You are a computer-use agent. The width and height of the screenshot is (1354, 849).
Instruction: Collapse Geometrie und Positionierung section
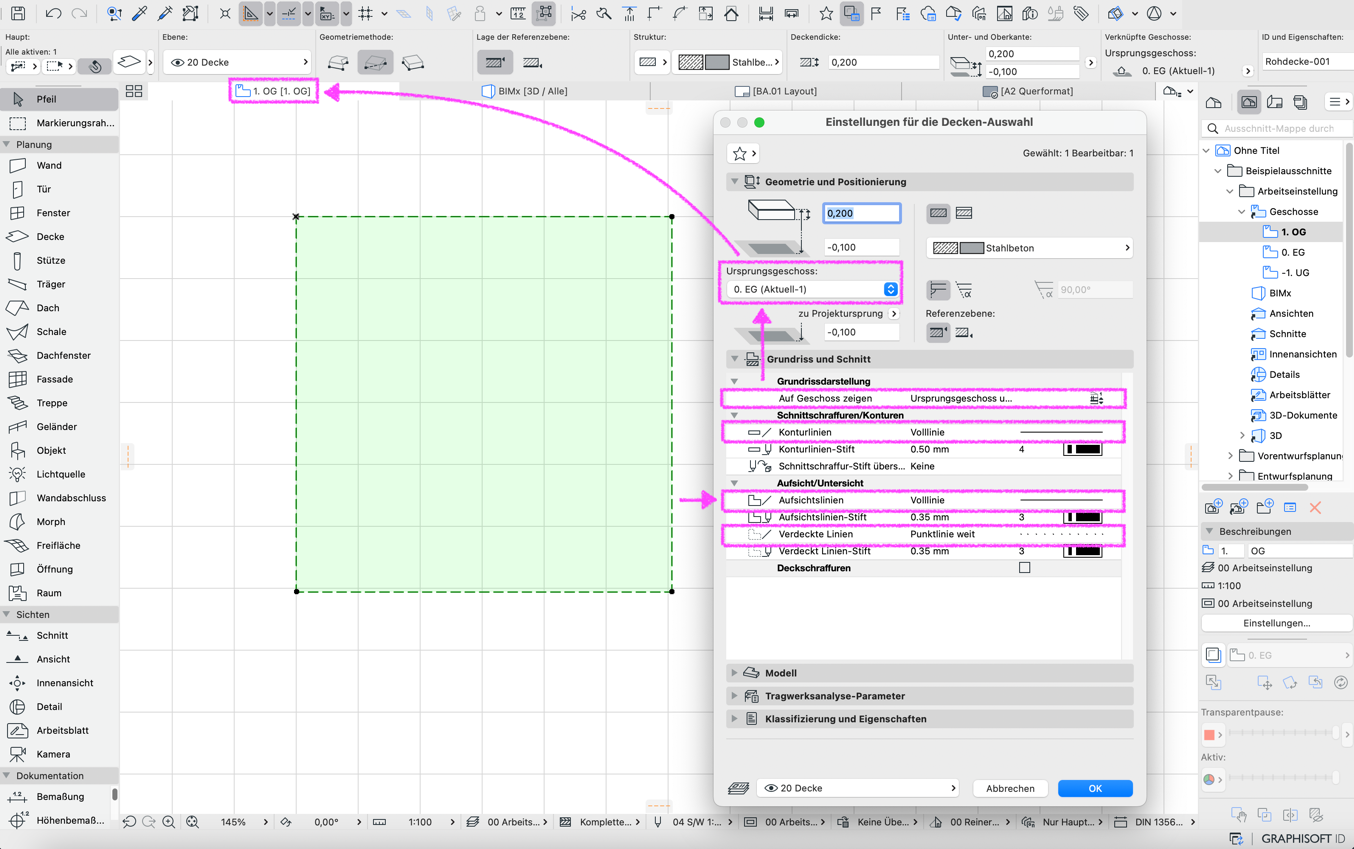735,182
